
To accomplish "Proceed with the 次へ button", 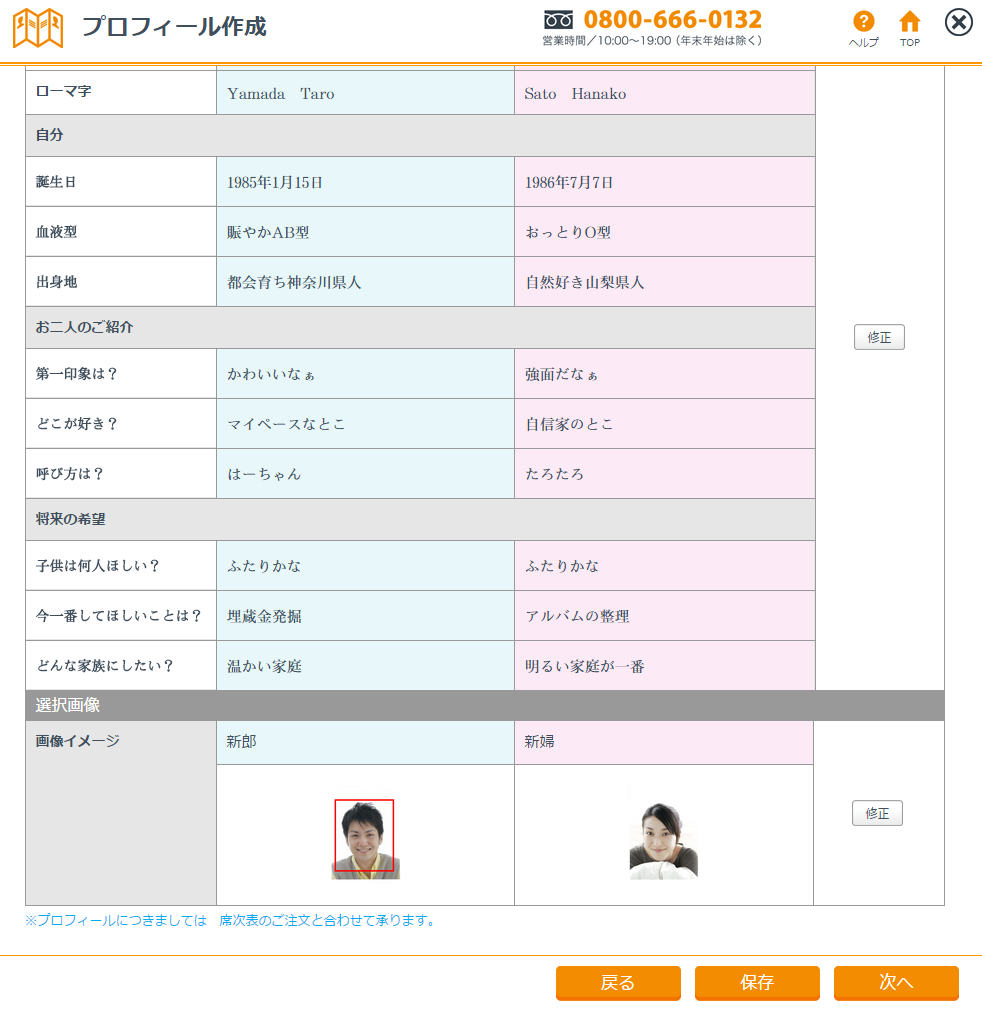I will point(896,983).
